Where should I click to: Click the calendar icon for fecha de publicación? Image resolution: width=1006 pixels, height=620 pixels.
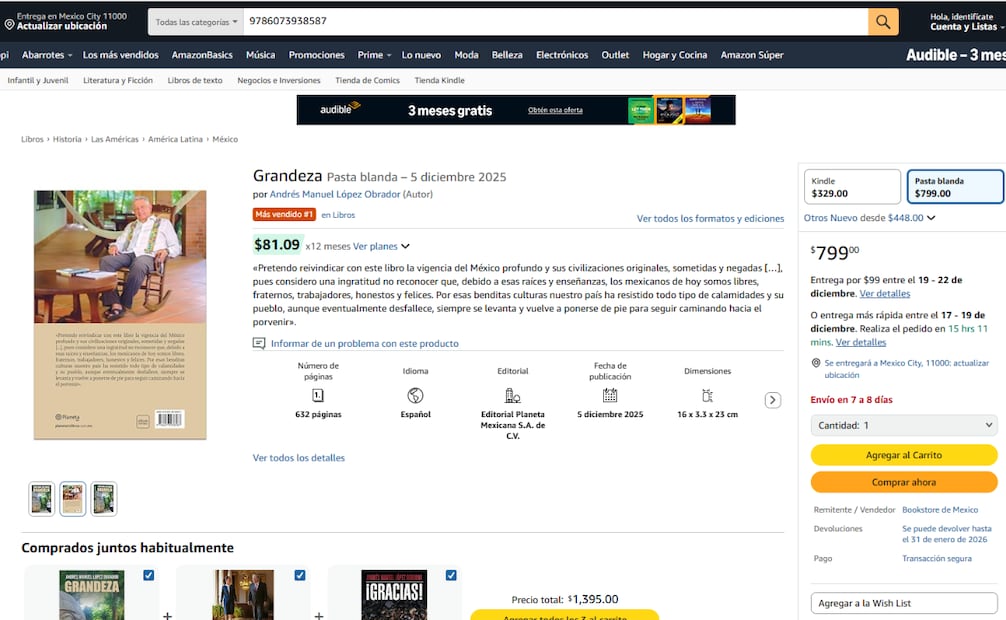pos(610,394)
